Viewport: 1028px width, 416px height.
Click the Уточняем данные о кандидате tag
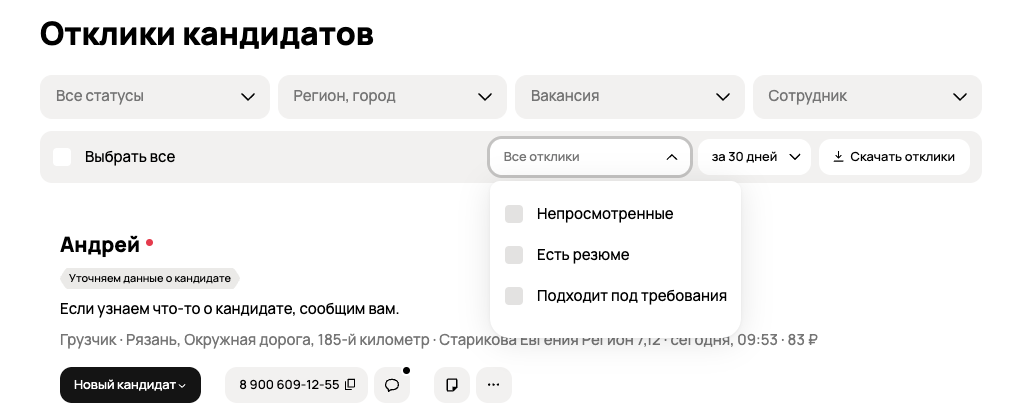(150, 278)
